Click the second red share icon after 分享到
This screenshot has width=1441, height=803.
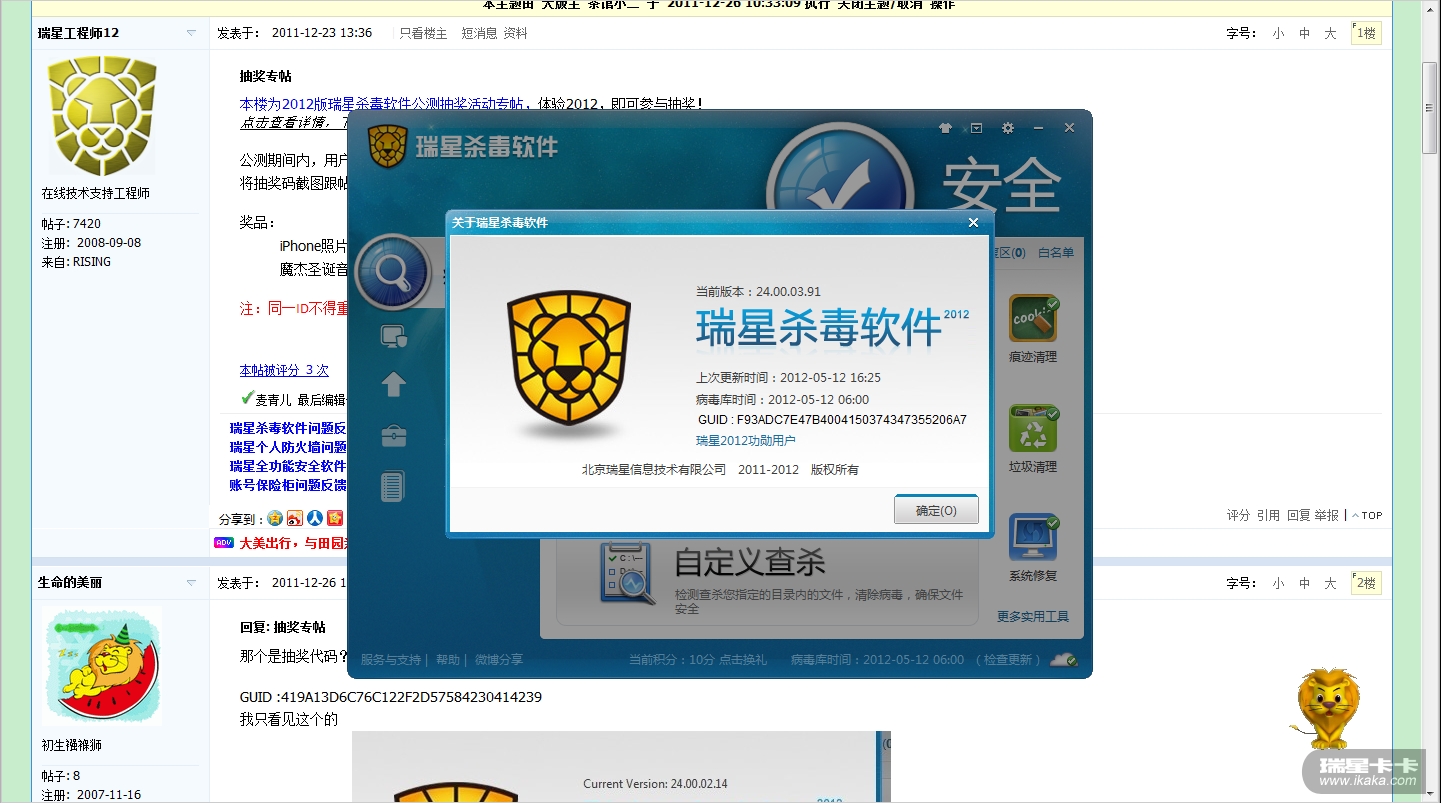[295, 518]
